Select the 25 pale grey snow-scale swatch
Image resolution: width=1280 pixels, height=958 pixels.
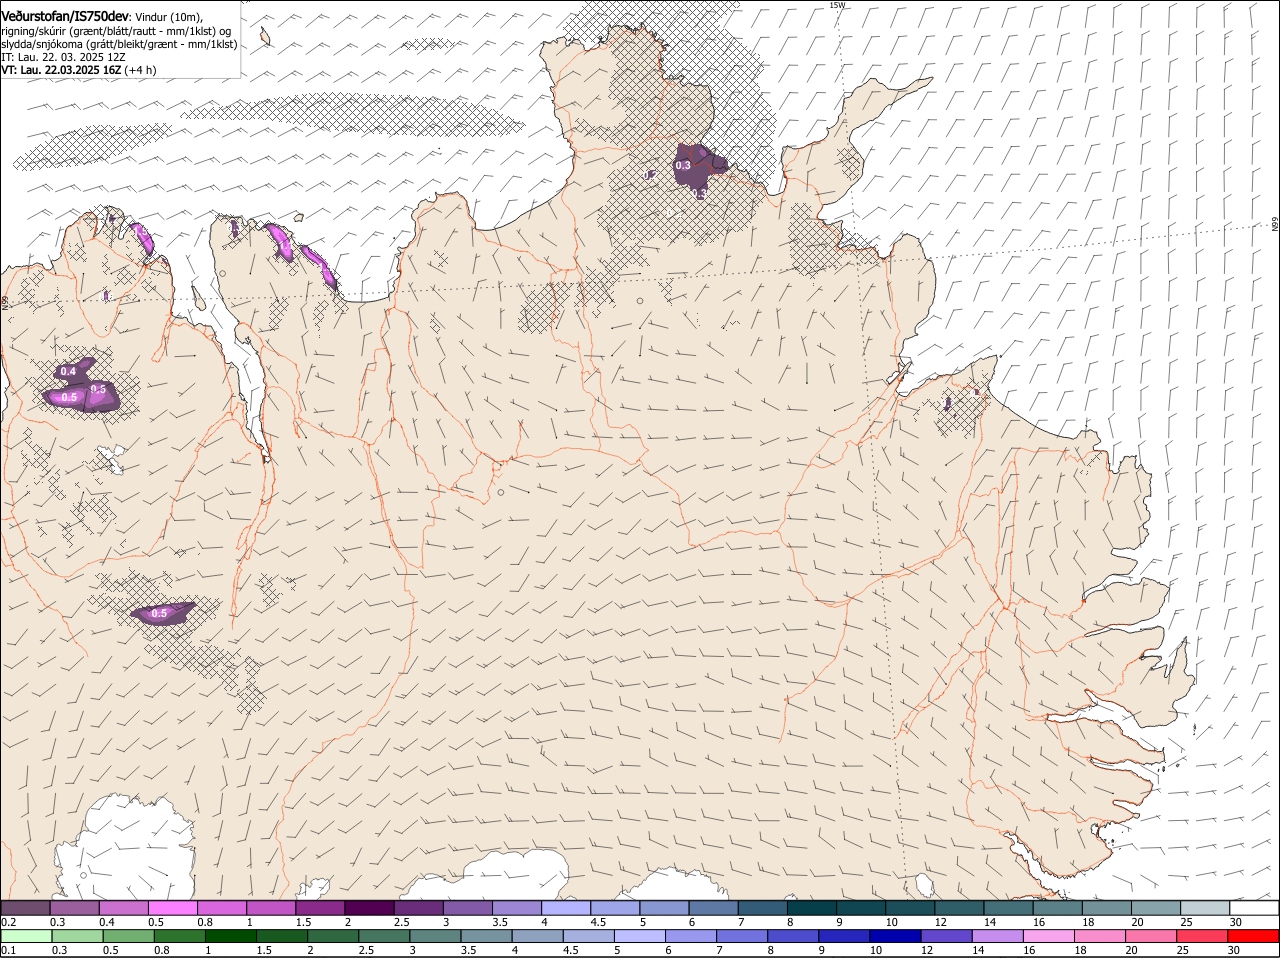point(1204,907)
